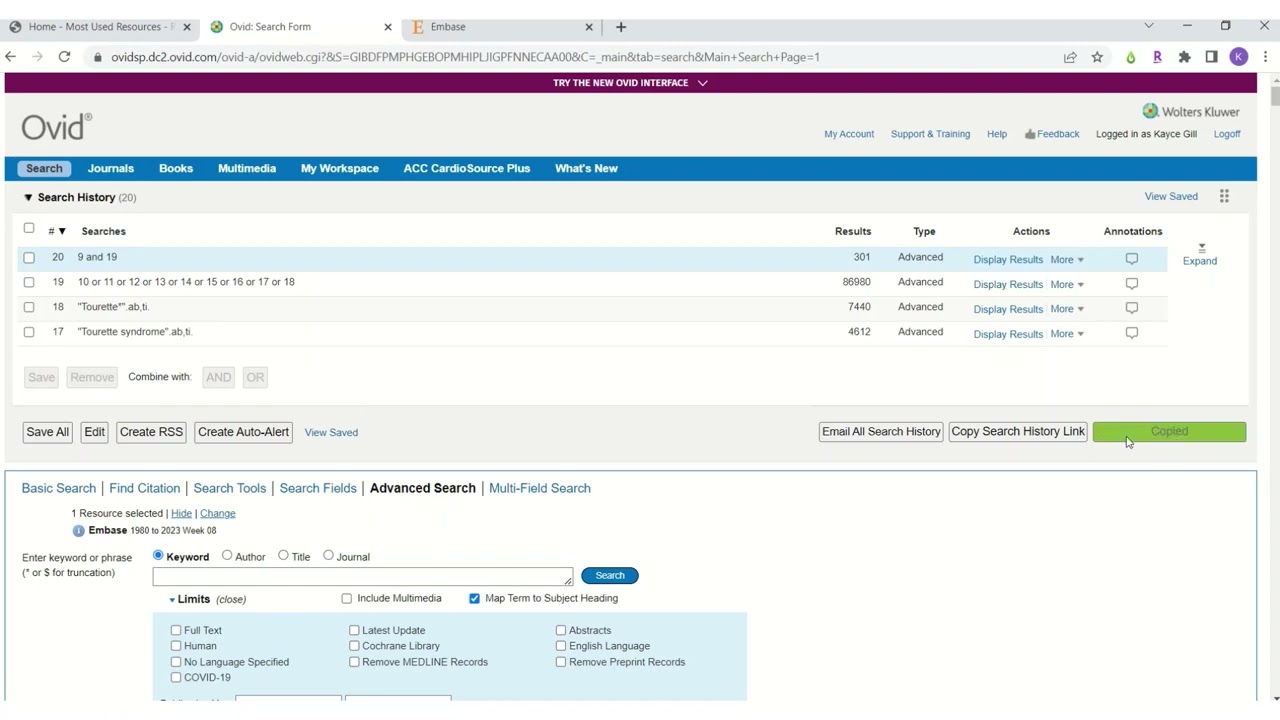Open the Chrome profile avatar K
The image size is (1280, 720).
click(x=1239, y=57)
